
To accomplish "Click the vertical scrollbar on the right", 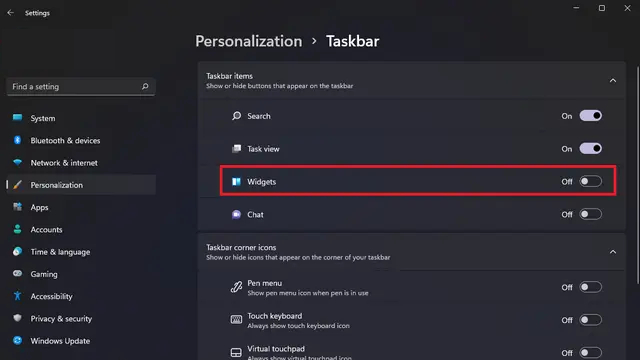I will coord(638,175).
